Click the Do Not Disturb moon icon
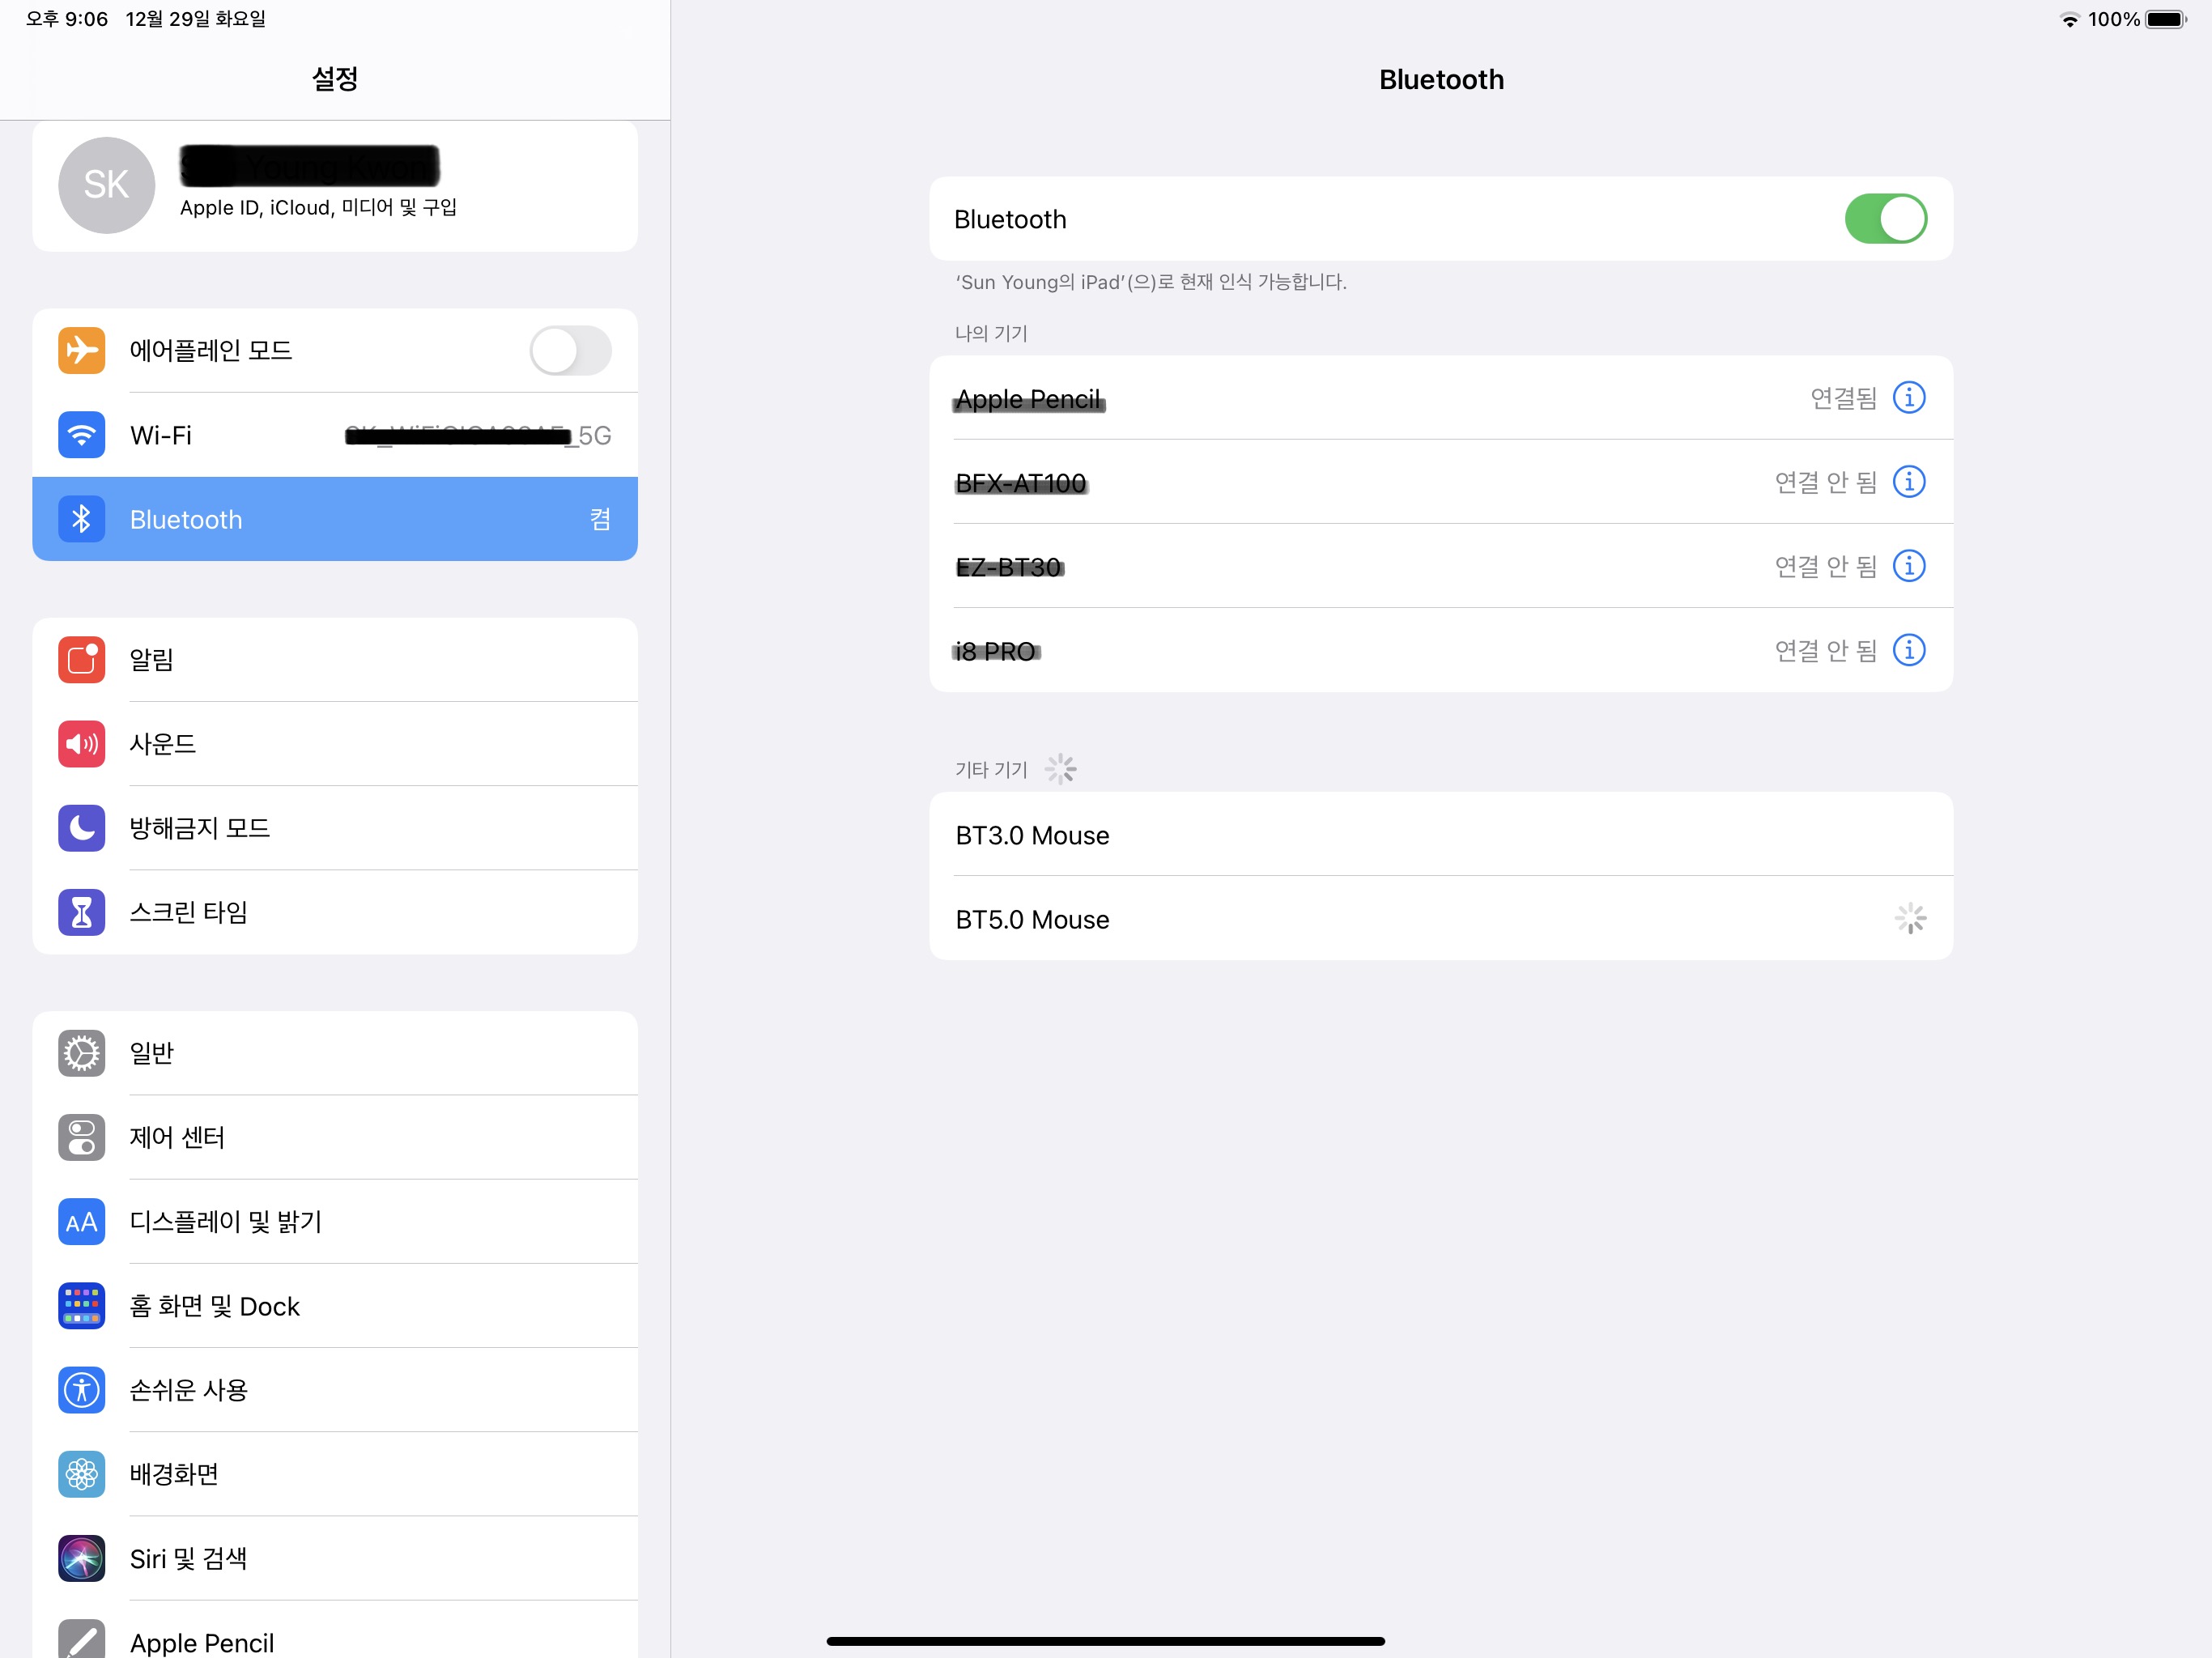2212x1658 pixels. coord(81,828)
